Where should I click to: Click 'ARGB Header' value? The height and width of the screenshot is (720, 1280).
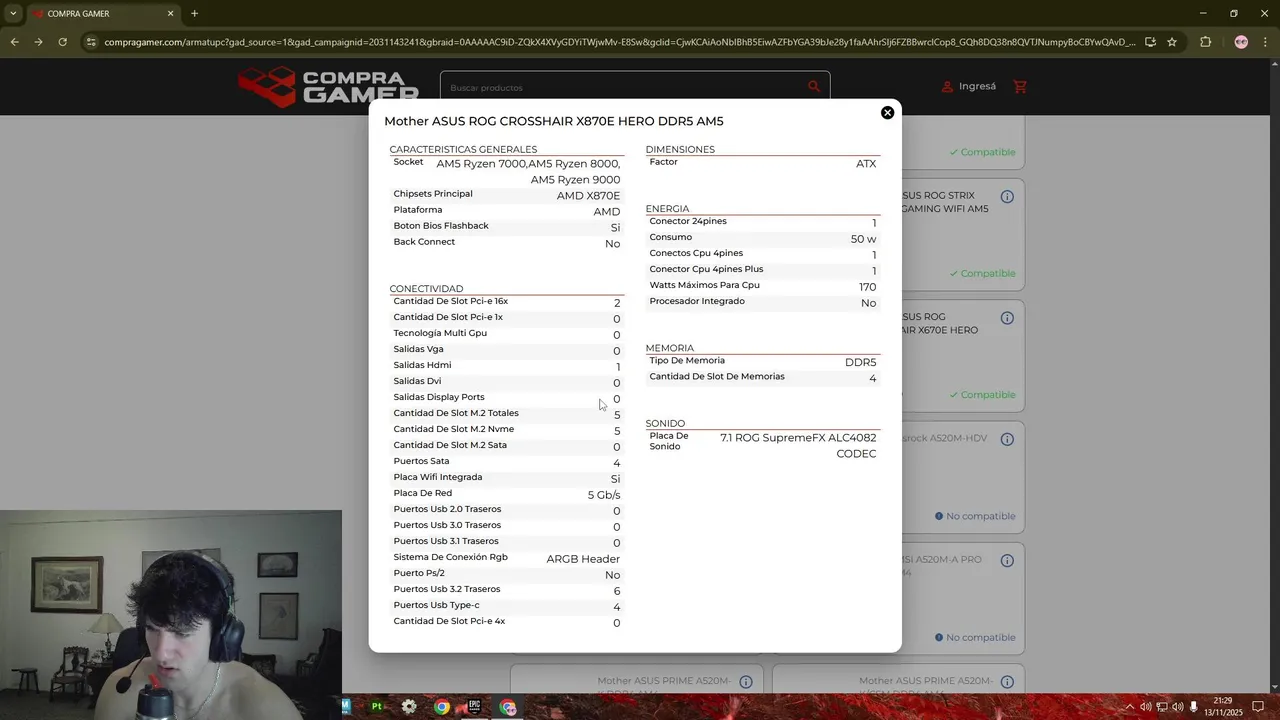583,559
